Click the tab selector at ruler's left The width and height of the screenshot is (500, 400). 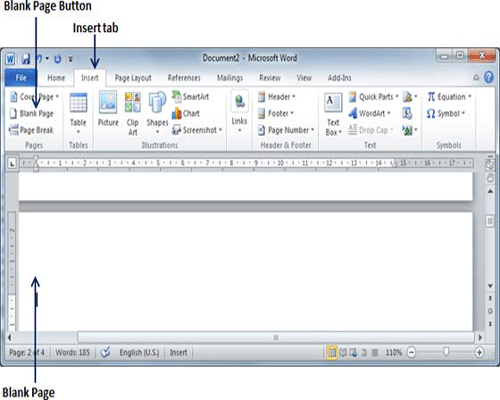point(12,163)
